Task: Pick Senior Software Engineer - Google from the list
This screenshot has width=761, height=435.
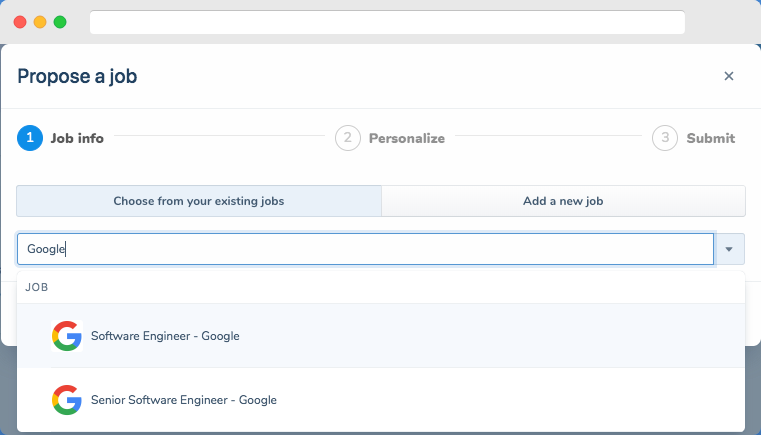Action: click(381, 400)
